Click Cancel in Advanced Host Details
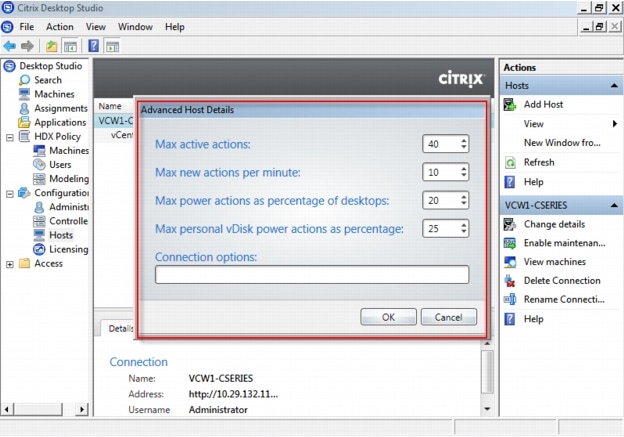 click(448, 317)
